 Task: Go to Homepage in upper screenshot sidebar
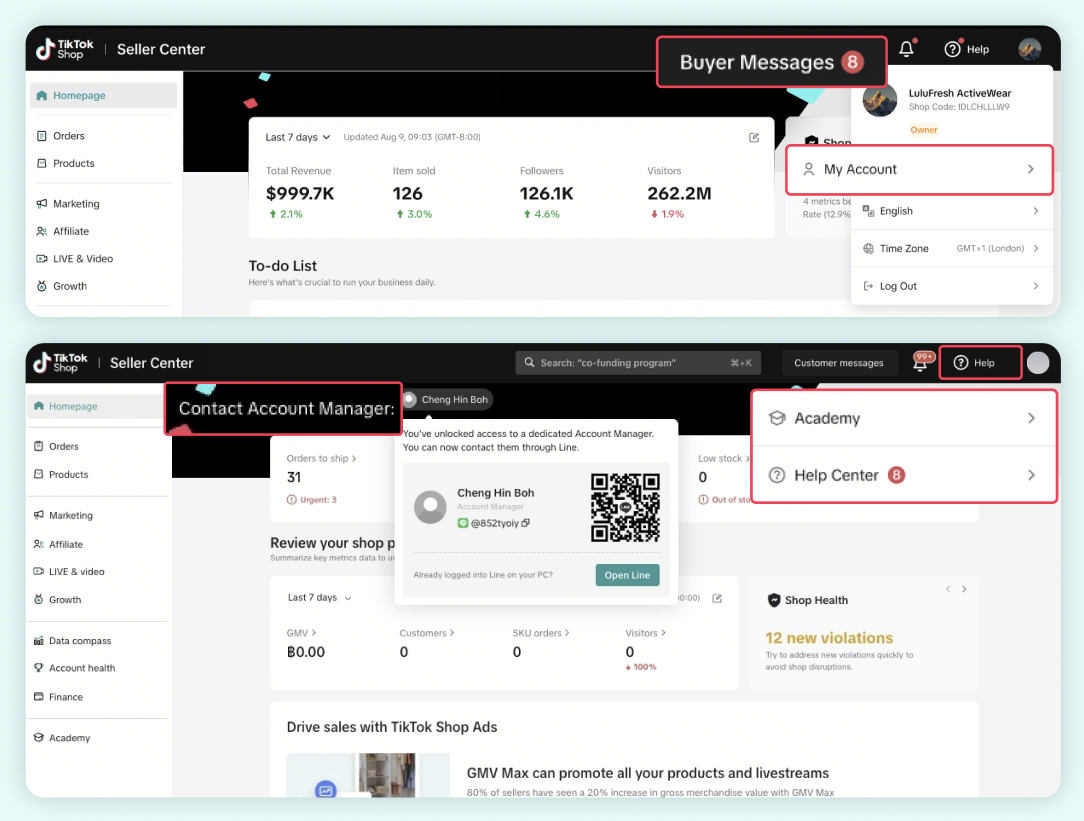[103, 95]
